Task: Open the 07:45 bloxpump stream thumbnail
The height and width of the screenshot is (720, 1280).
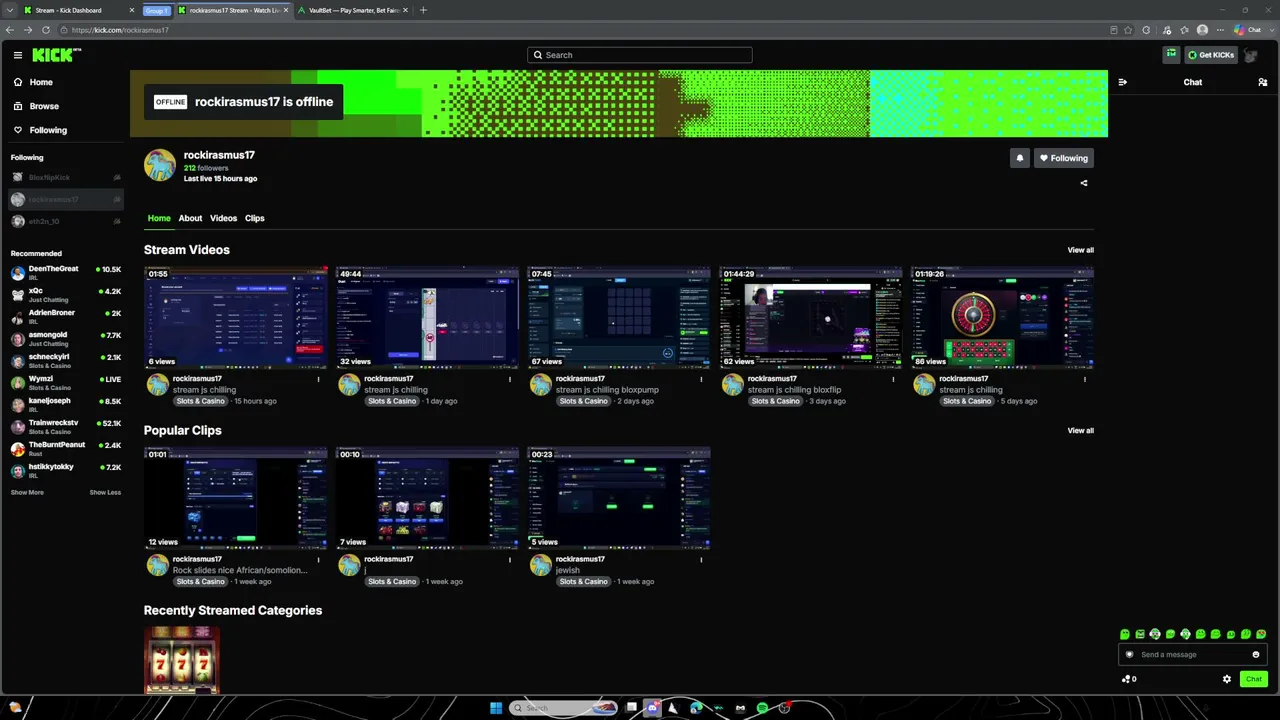Action: pos(619,317)
